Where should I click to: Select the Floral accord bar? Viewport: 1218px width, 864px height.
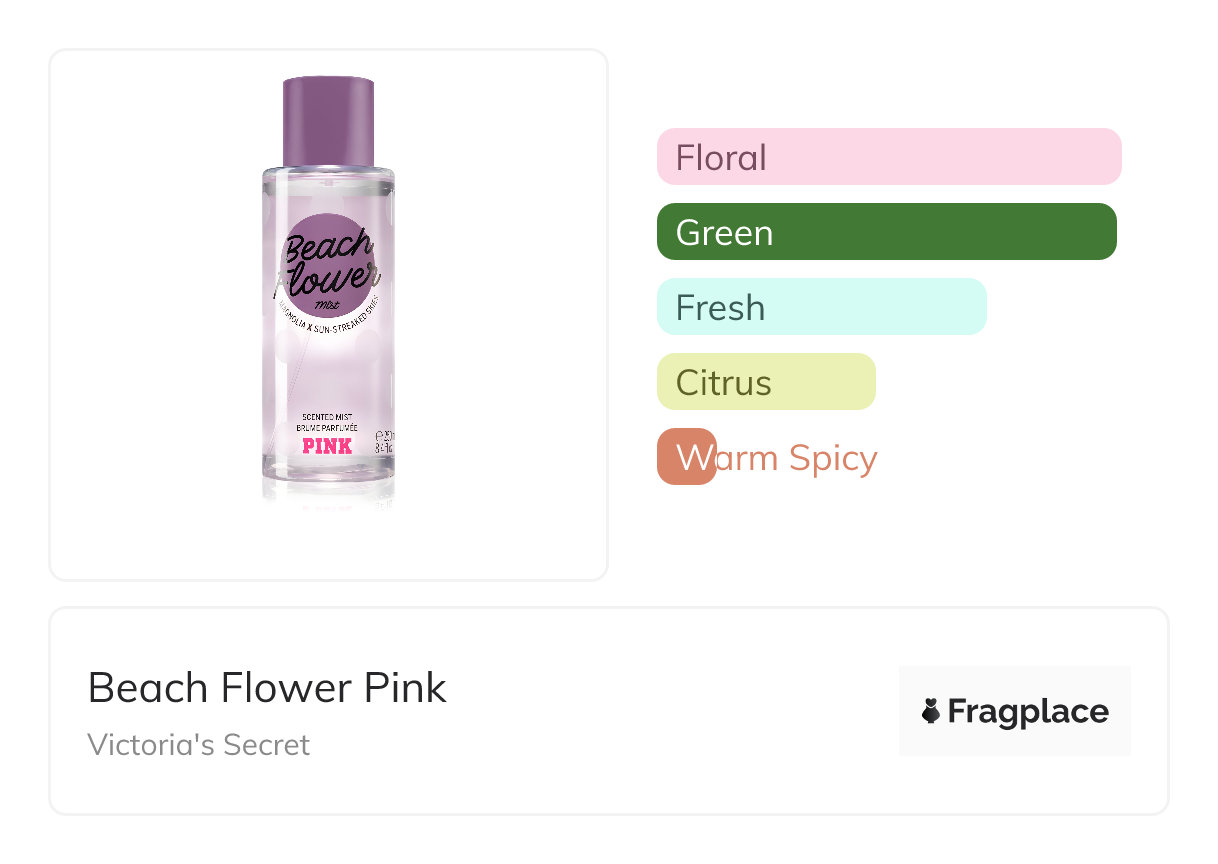pyautogui.click(x=888, y=157)
